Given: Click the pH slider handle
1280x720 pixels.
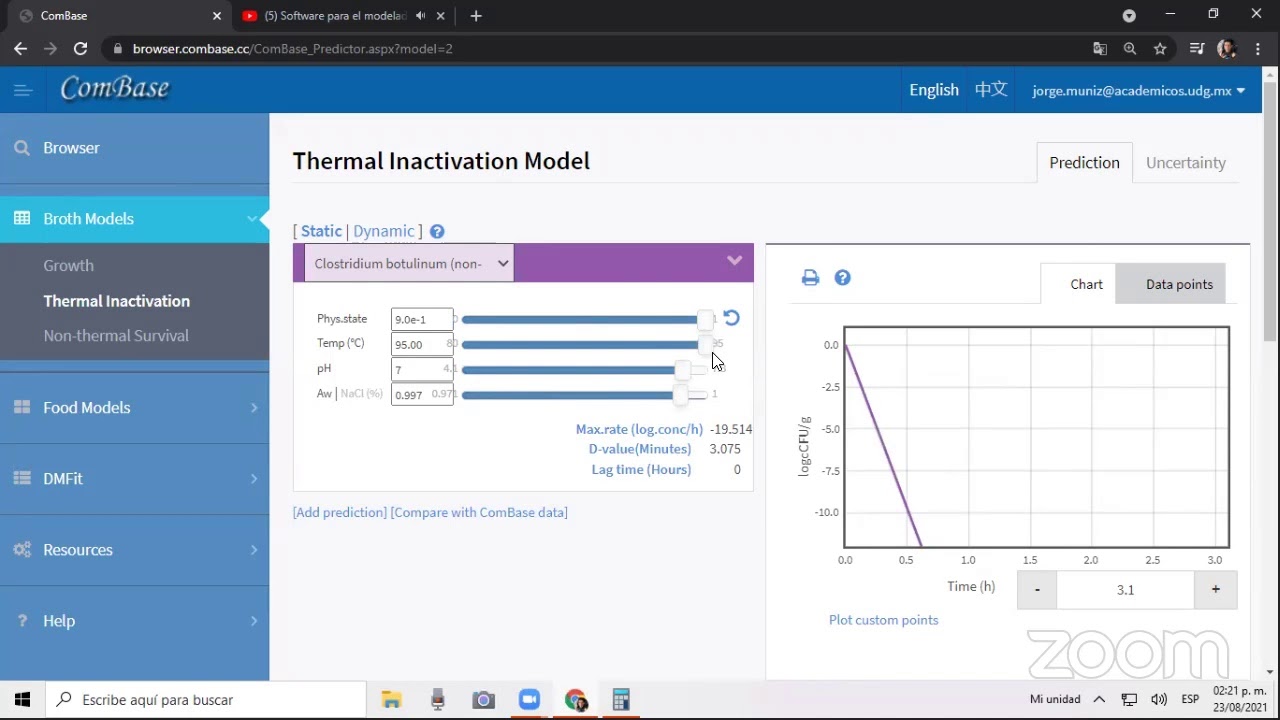Looking at the screenshot, I should [682, 369].
